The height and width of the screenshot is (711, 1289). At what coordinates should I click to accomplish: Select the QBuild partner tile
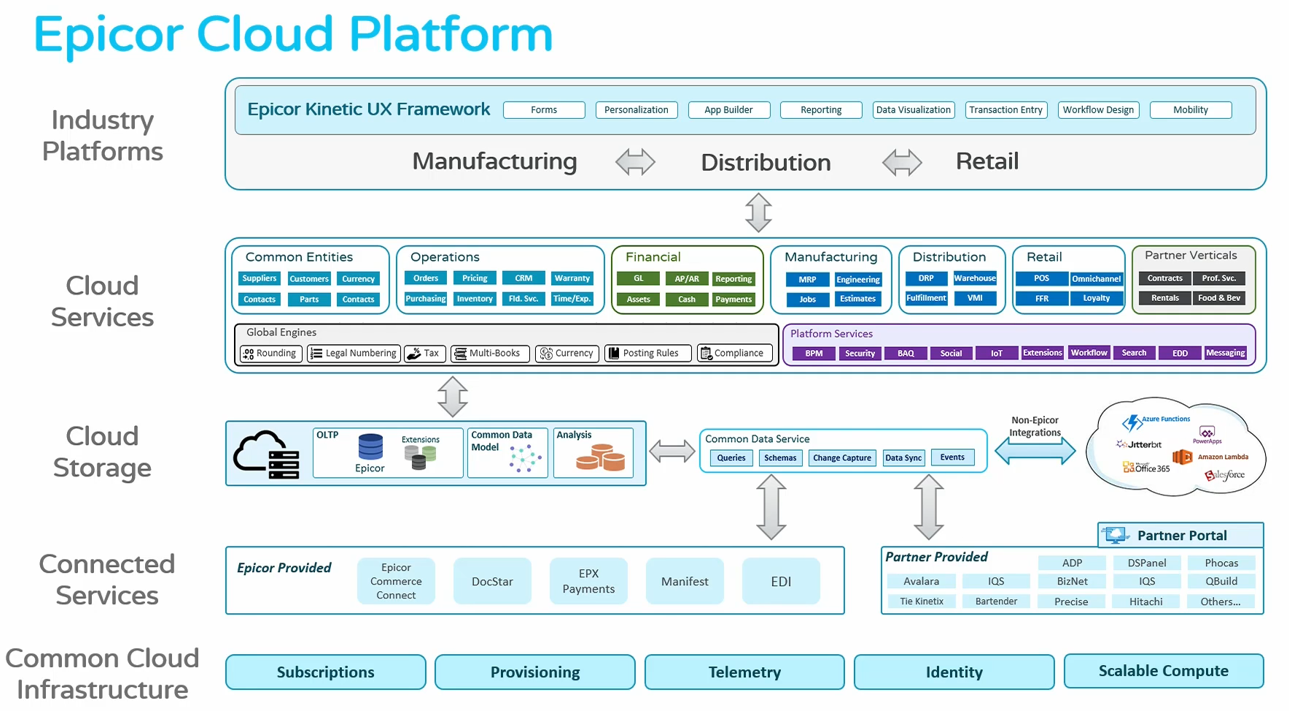(x=1221, y=581)
